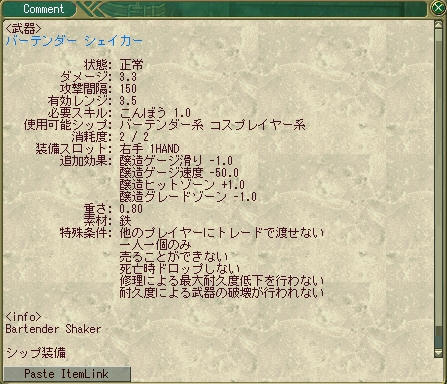The width and height of the screenshot is (447, 384).
Task: Click effect 醸造グレードゾーン -1.0
Action: click(188, 197)
